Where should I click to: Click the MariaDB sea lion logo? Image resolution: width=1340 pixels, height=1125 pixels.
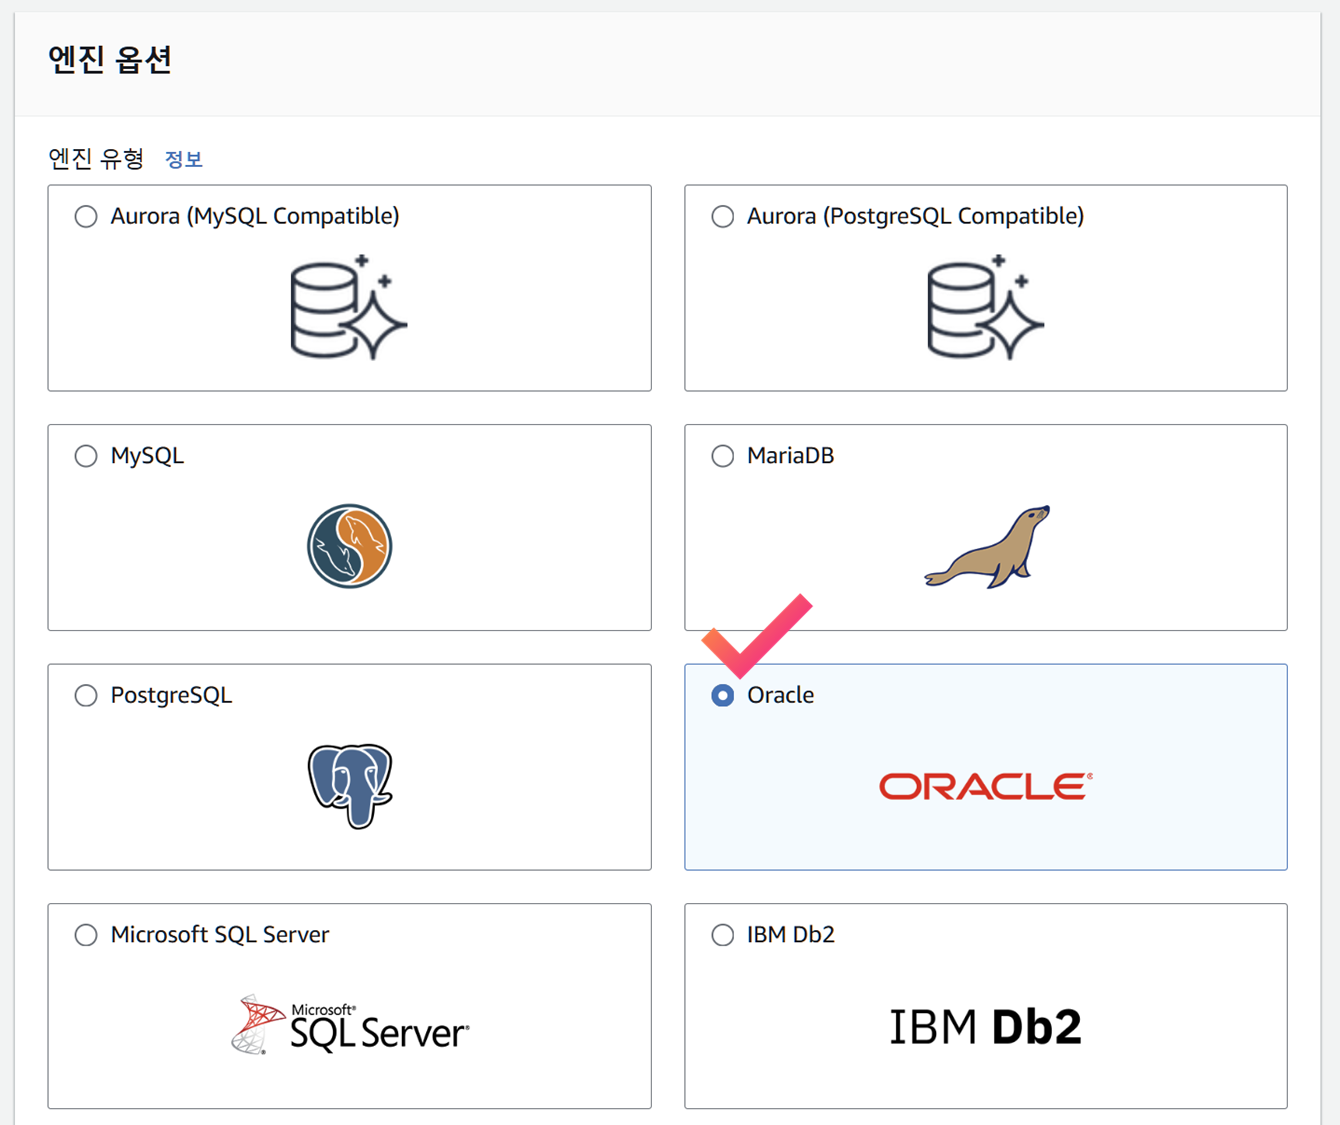(x=987, y=547)
